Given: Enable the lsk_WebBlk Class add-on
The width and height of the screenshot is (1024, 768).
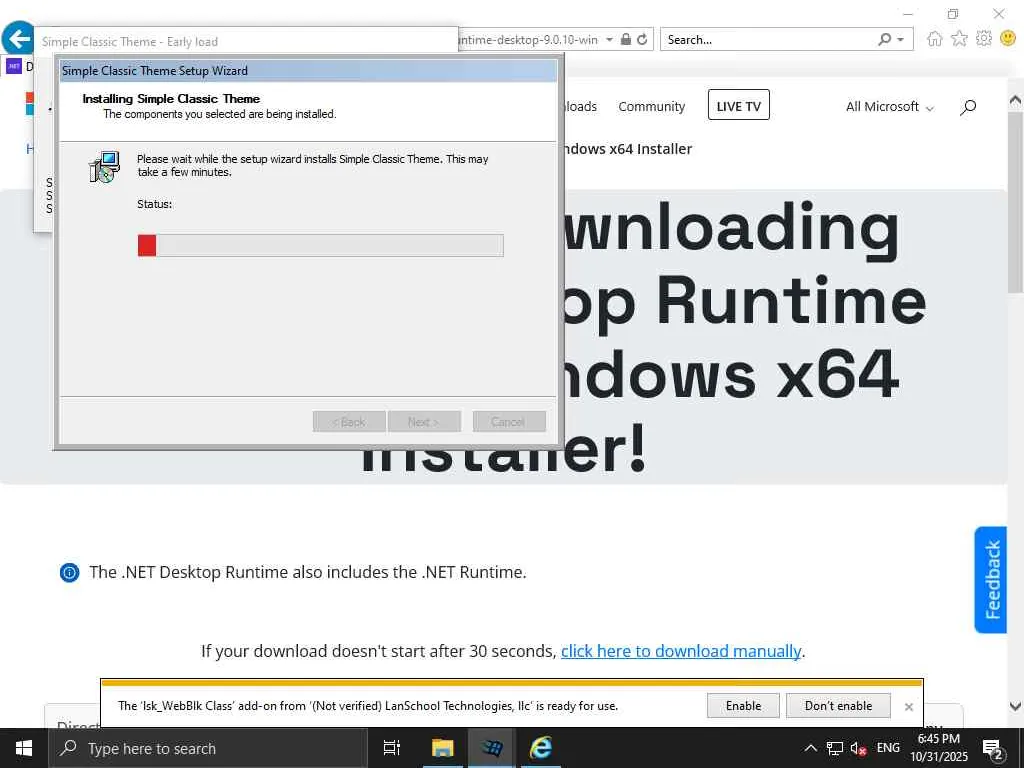Looking at the screenshot, I should pos(743,705).
